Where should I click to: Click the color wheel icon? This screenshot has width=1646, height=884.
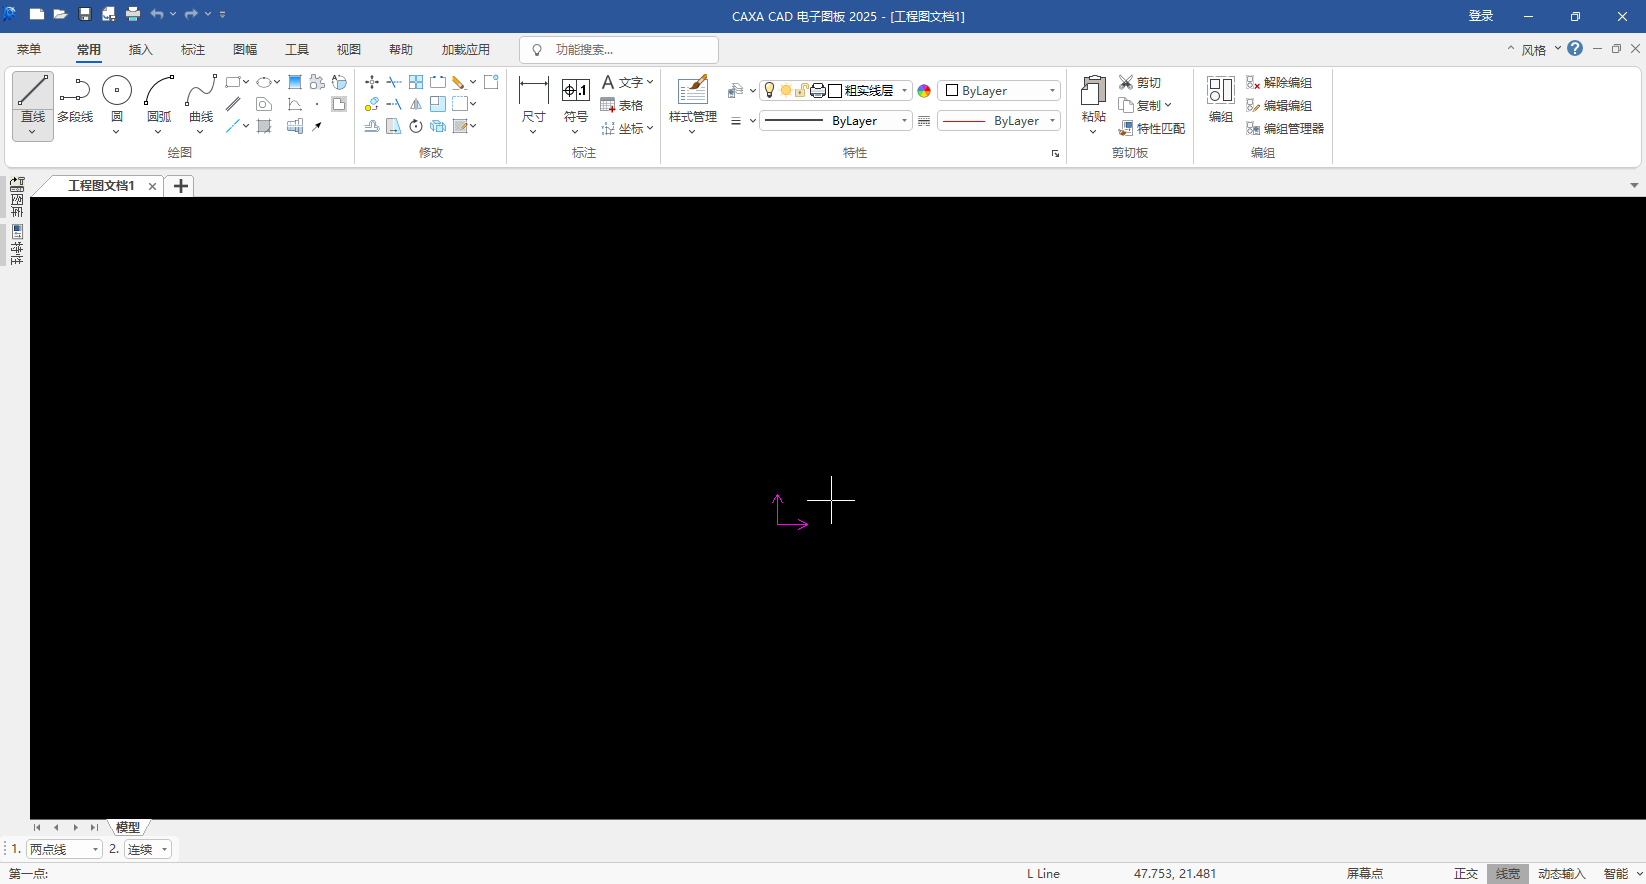pos(924,91)
